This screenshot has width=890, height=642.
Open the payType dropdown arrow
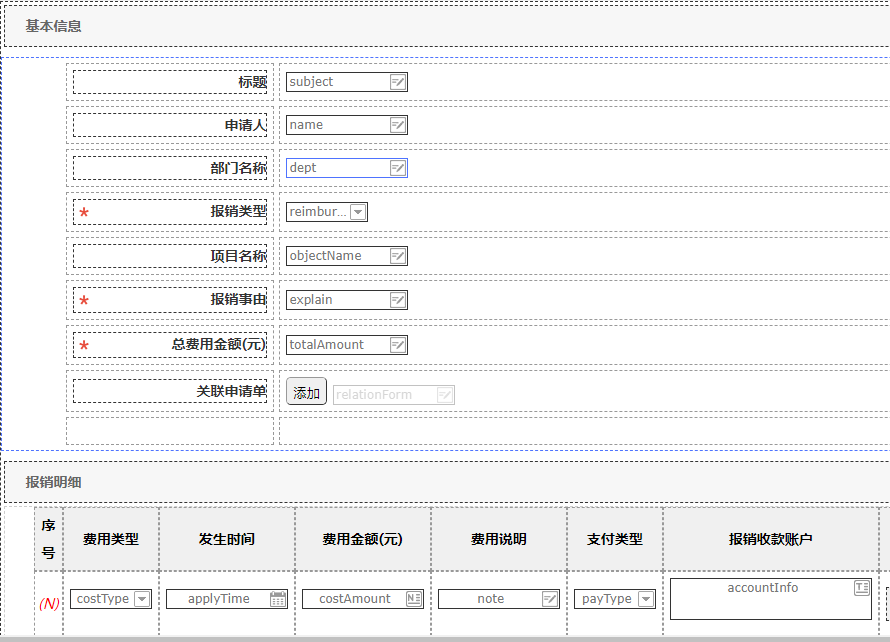[x=646, y=599]
